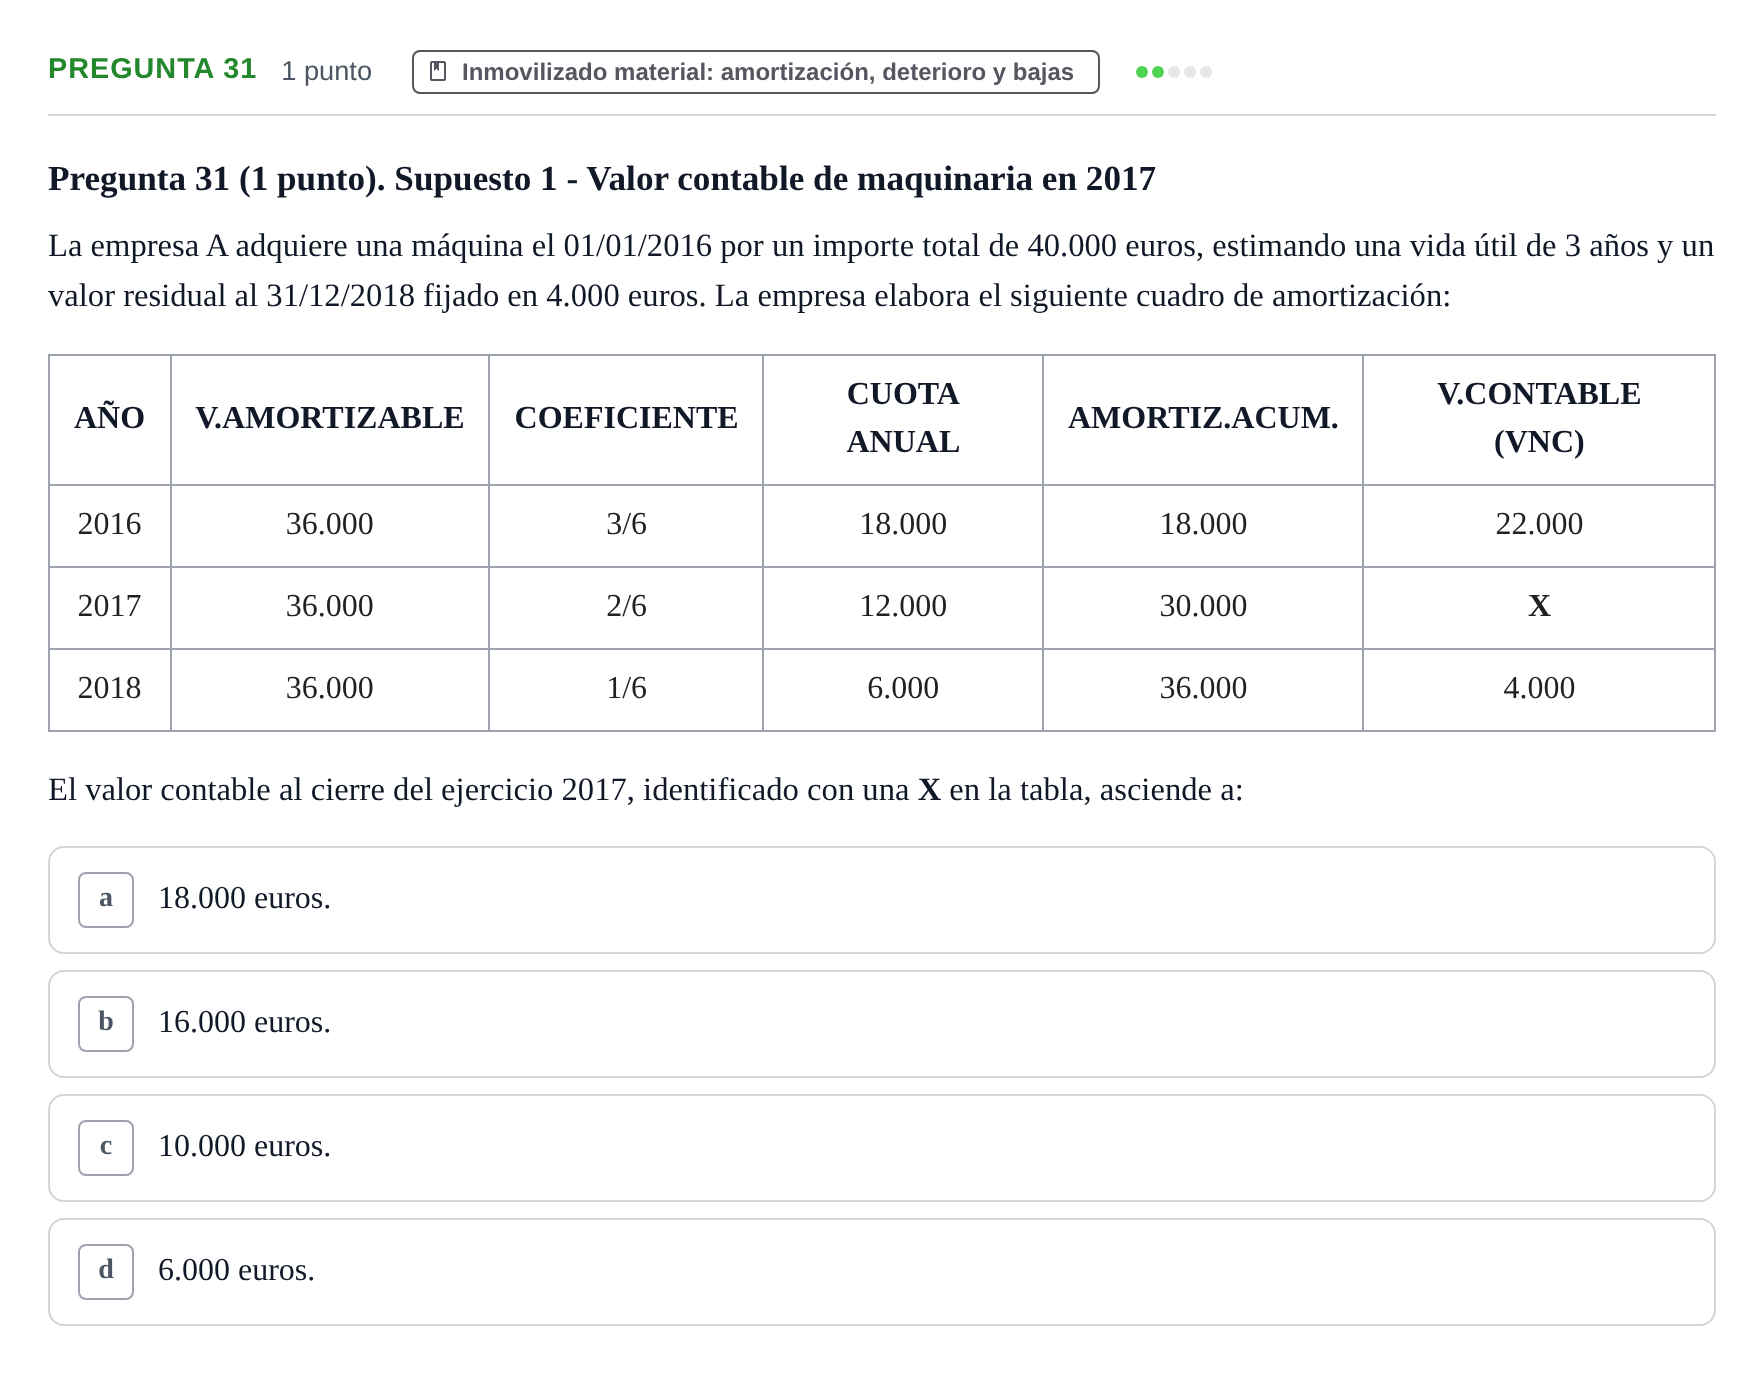Click the 3/6 coefficient cell
The image size is (1764, 1374).
point(626,525)
